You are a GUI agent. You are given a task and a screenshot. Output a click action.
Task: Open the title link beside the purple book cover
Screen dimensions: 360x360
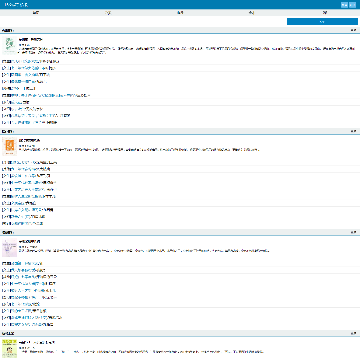[x=30, y=241]
